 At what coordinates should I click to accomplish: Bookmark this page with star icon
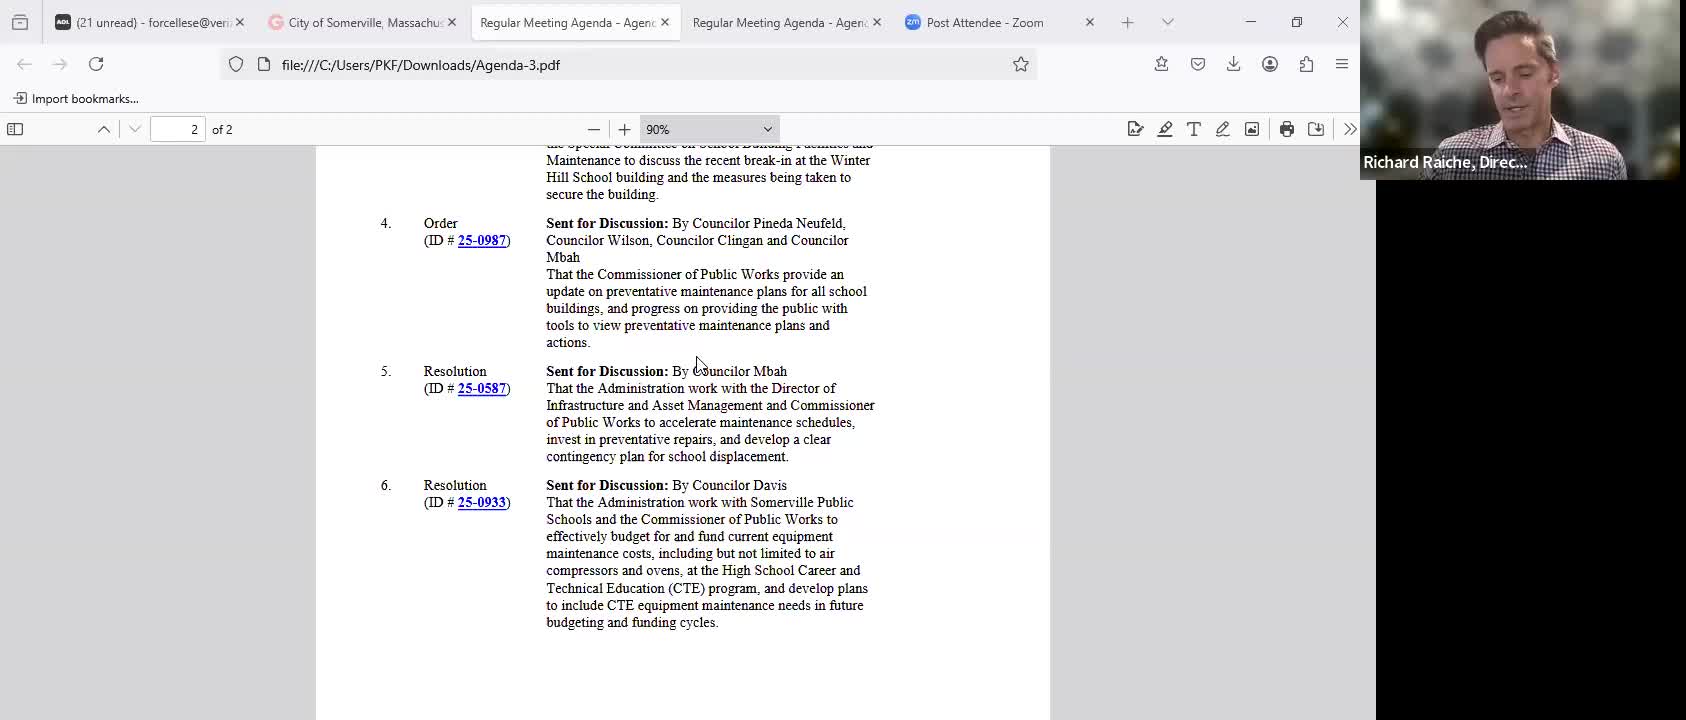tap(1020, 64)
